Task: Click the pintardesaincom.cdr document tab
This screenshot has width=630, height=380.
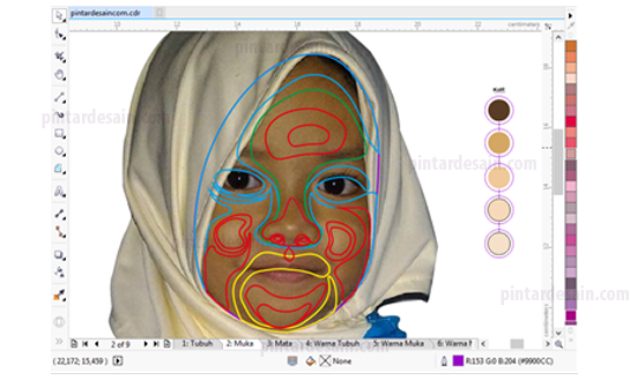Action: click(106, 13)
